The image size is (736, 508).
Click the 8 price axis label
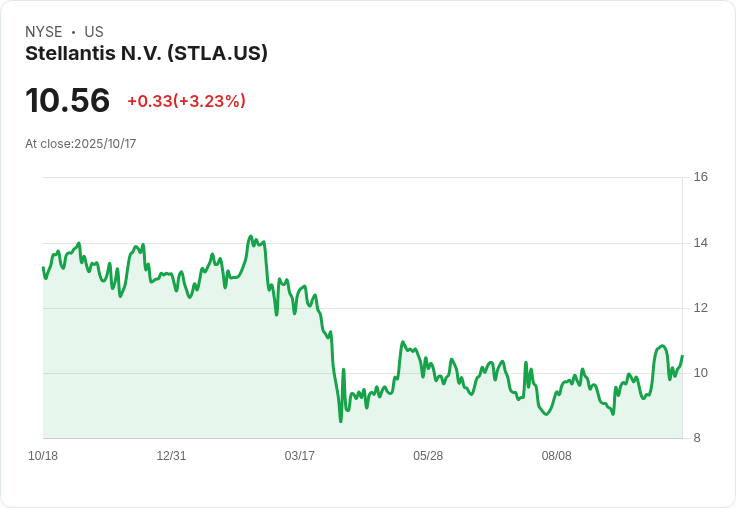tap(697, 438)
